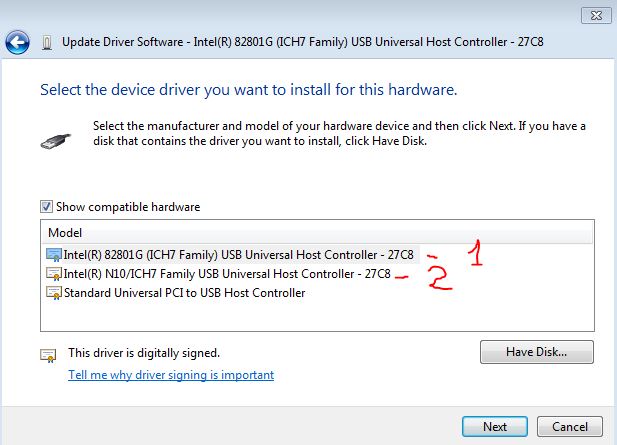Go back with the blue arrow button
Image resolution: width=617 pixels, height=445 pixels.
[17, 42]
